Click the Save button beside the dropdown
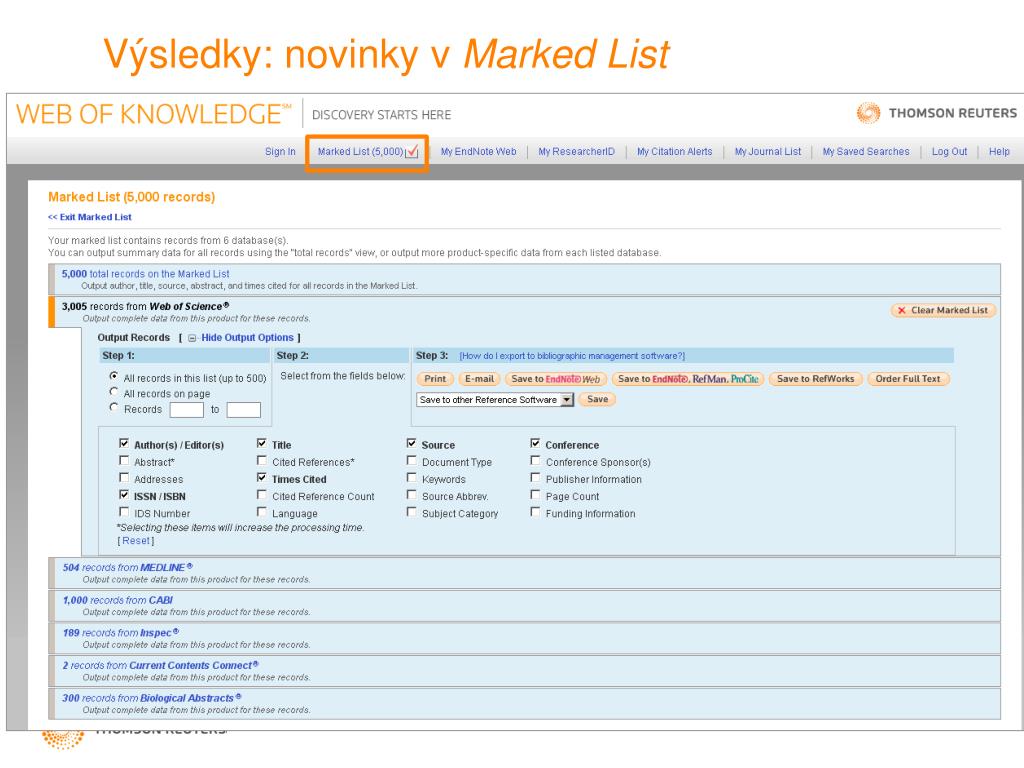The width and height of the screenshot is (1024, 768). [598, 399]
